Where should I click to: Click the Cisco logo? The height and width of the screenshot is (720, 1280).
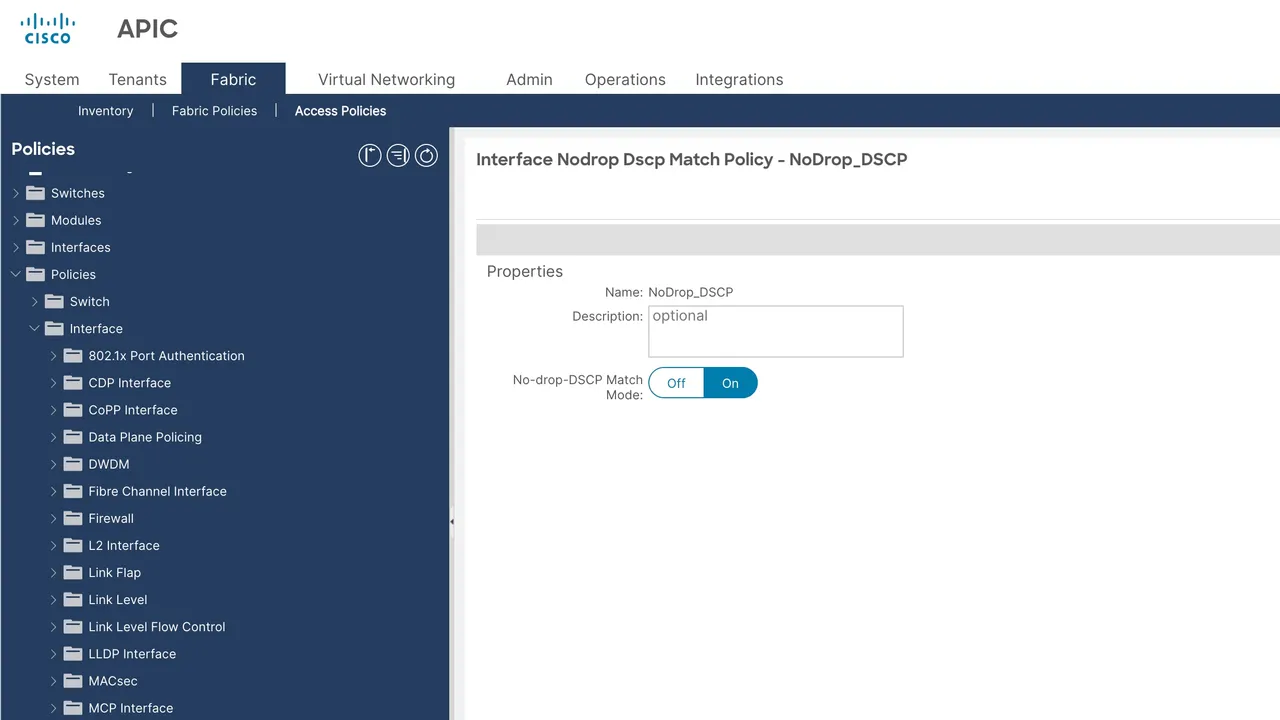point(48,28)
